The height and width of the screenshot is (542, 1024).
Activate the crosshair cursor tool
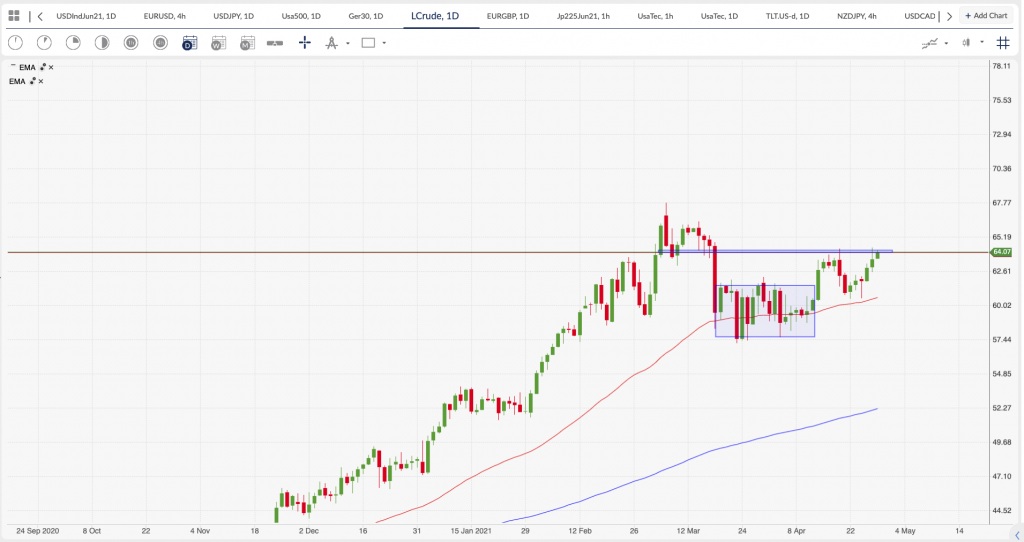(304, 43)
